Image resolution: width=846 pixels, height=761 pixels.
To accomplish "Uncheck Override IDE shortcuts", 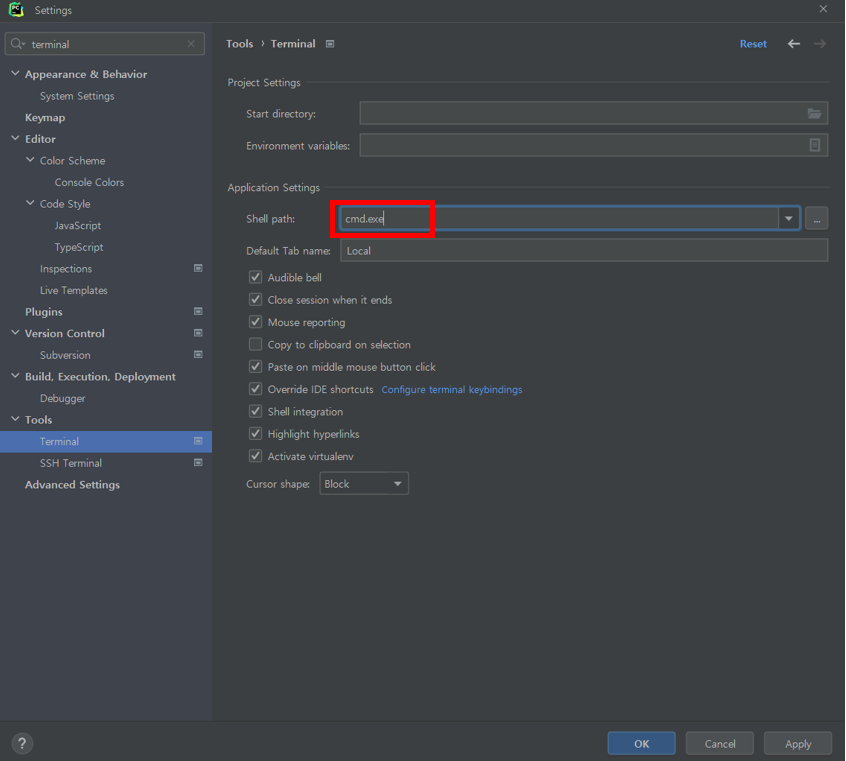I will (255, 389).
